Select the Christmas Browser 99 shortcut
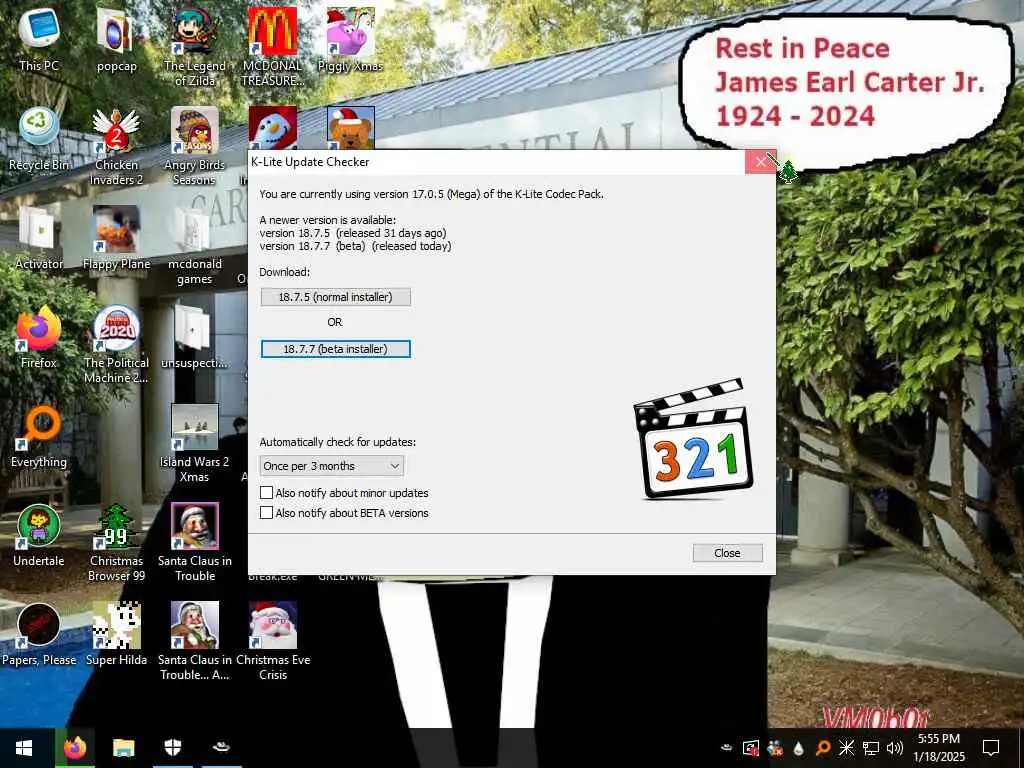The image size is (1024, 768). point(116,543)
